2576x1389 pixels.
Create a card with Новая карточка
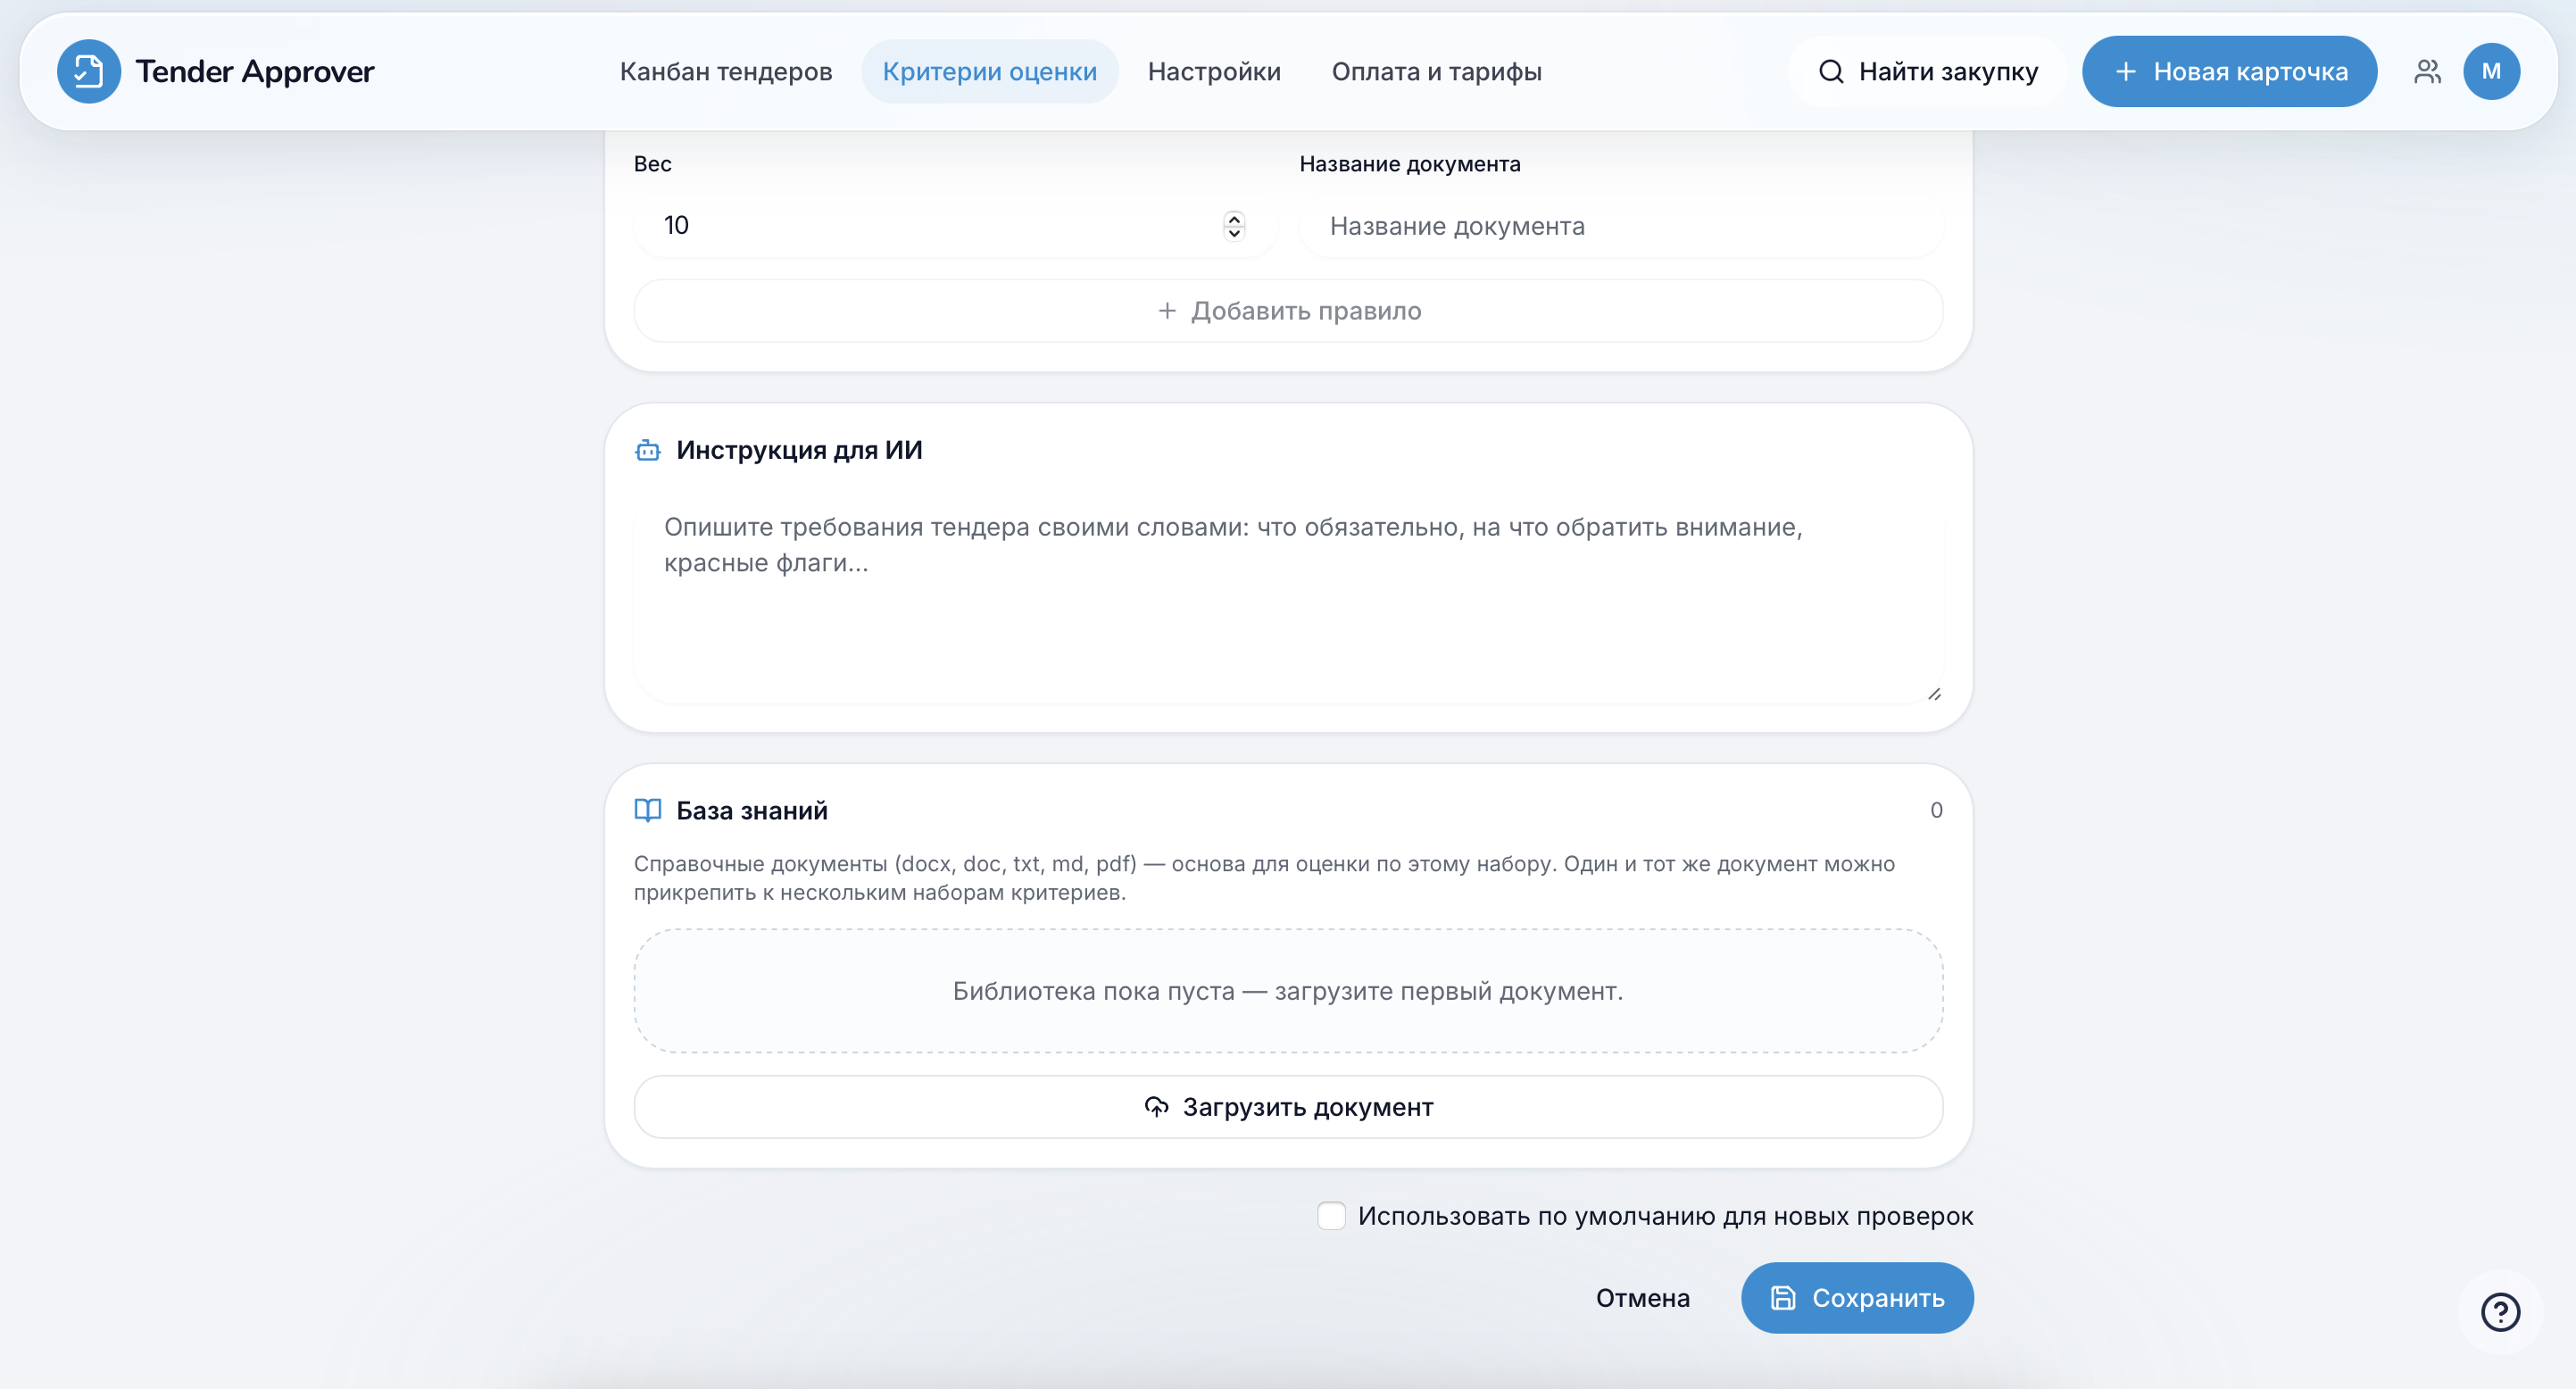click(2229, 71)
